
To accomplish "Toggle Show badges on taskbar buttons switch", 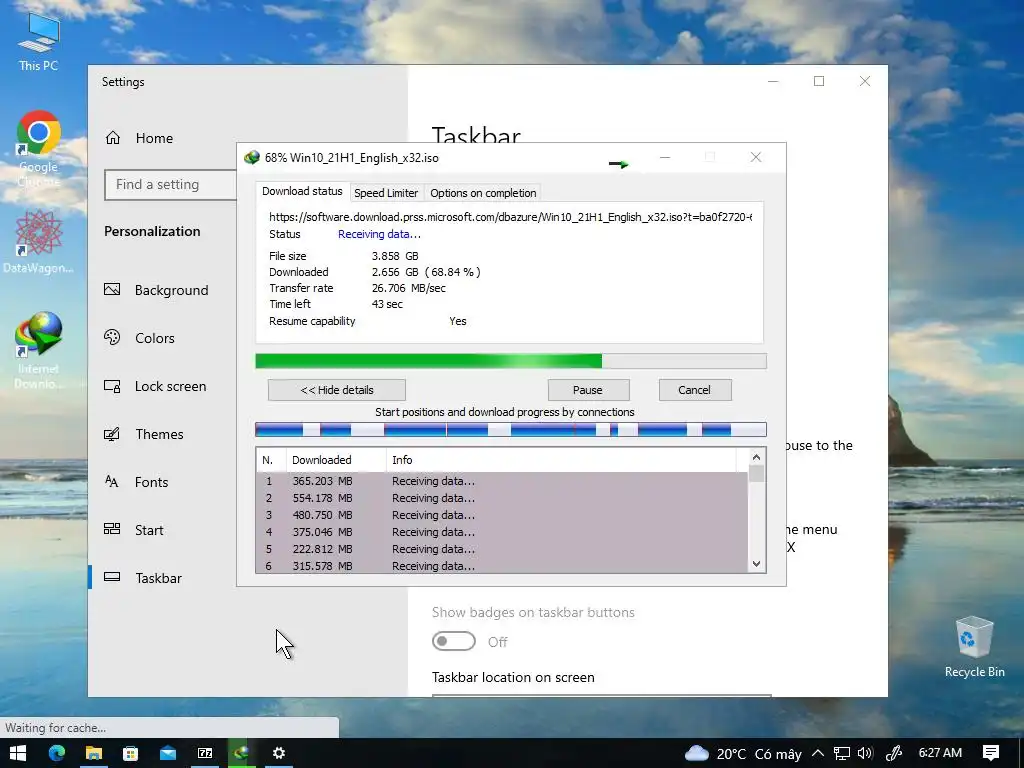I will [454, 641].
